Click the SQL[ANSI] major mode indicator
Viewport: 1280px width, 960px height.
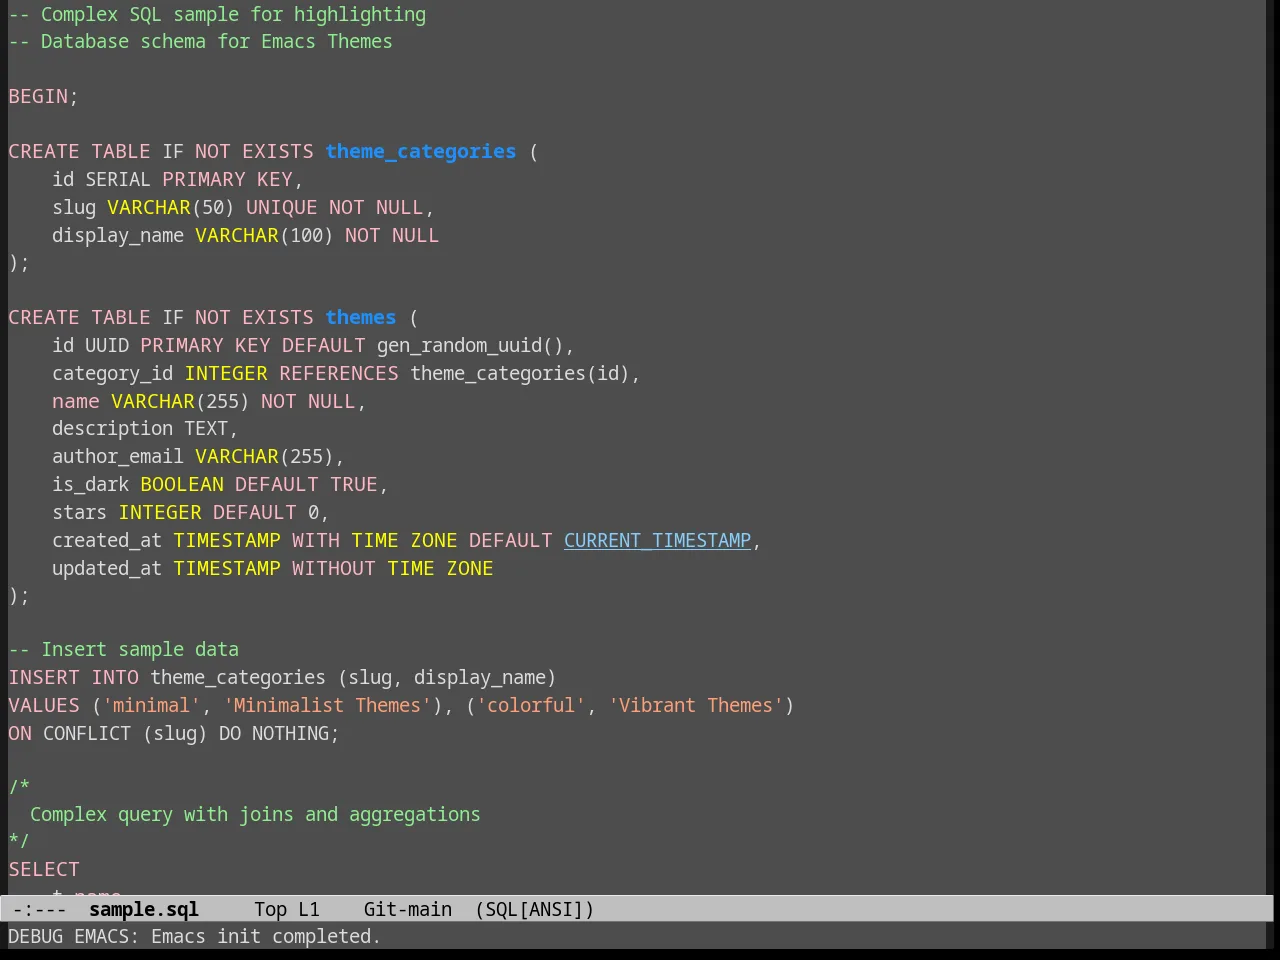coord(535,909)
